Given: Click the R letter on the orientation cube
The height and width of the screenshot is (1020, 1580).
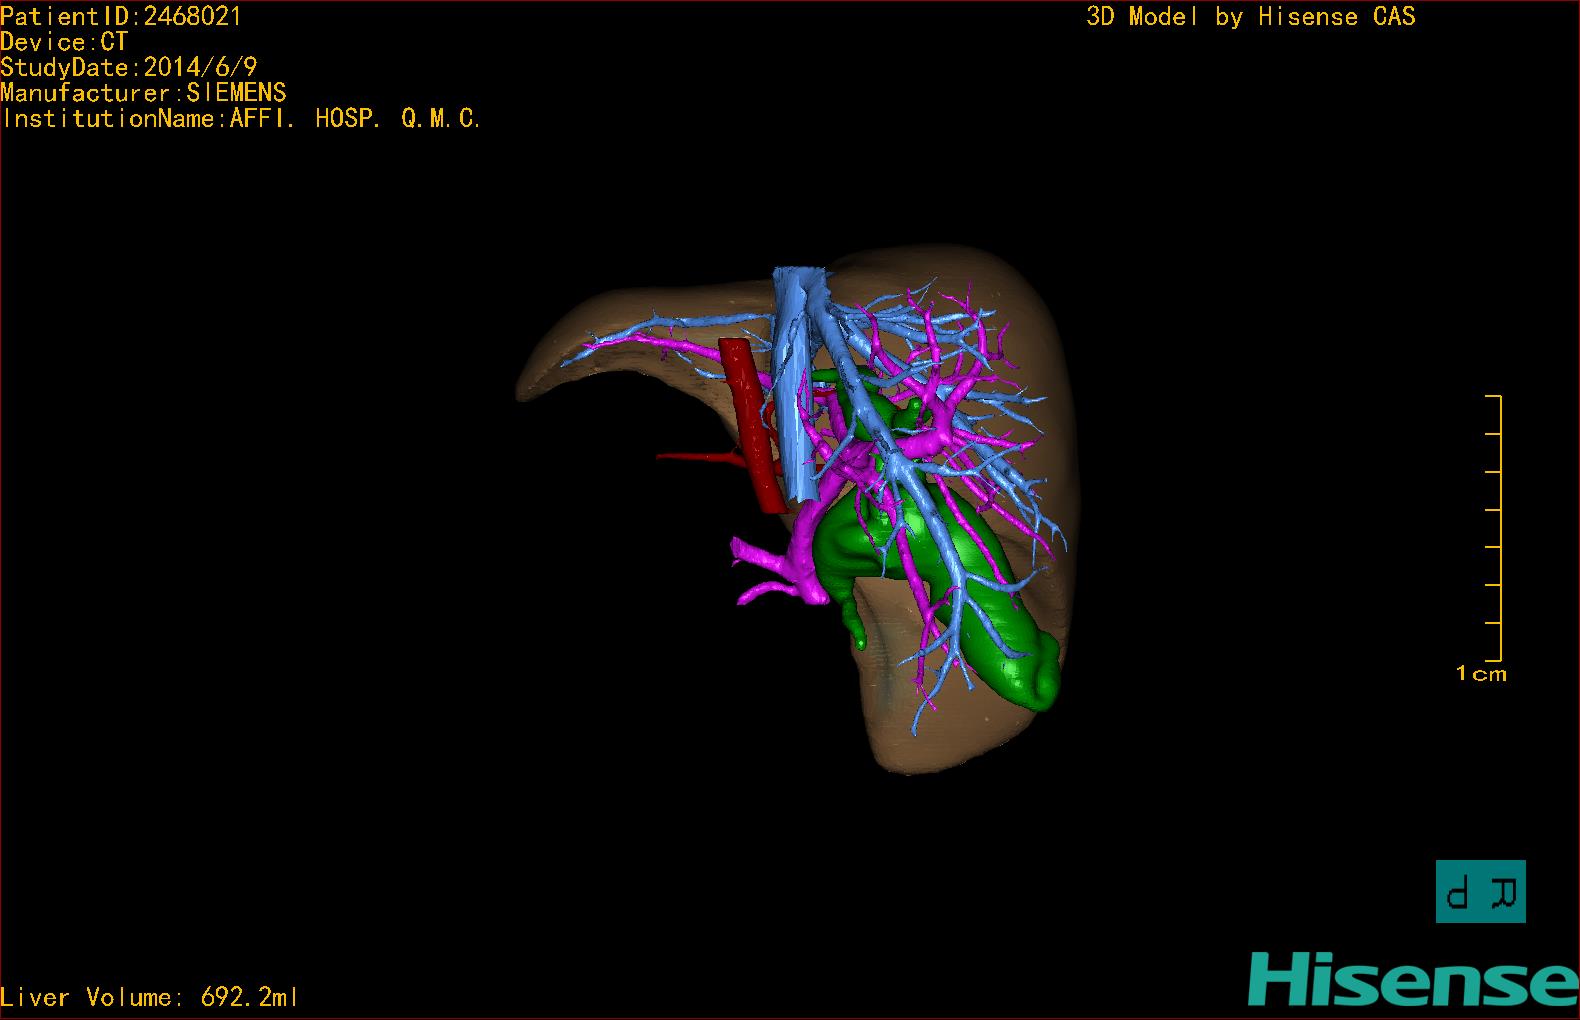Looking at the screenshot, I should pos(1503,891).
